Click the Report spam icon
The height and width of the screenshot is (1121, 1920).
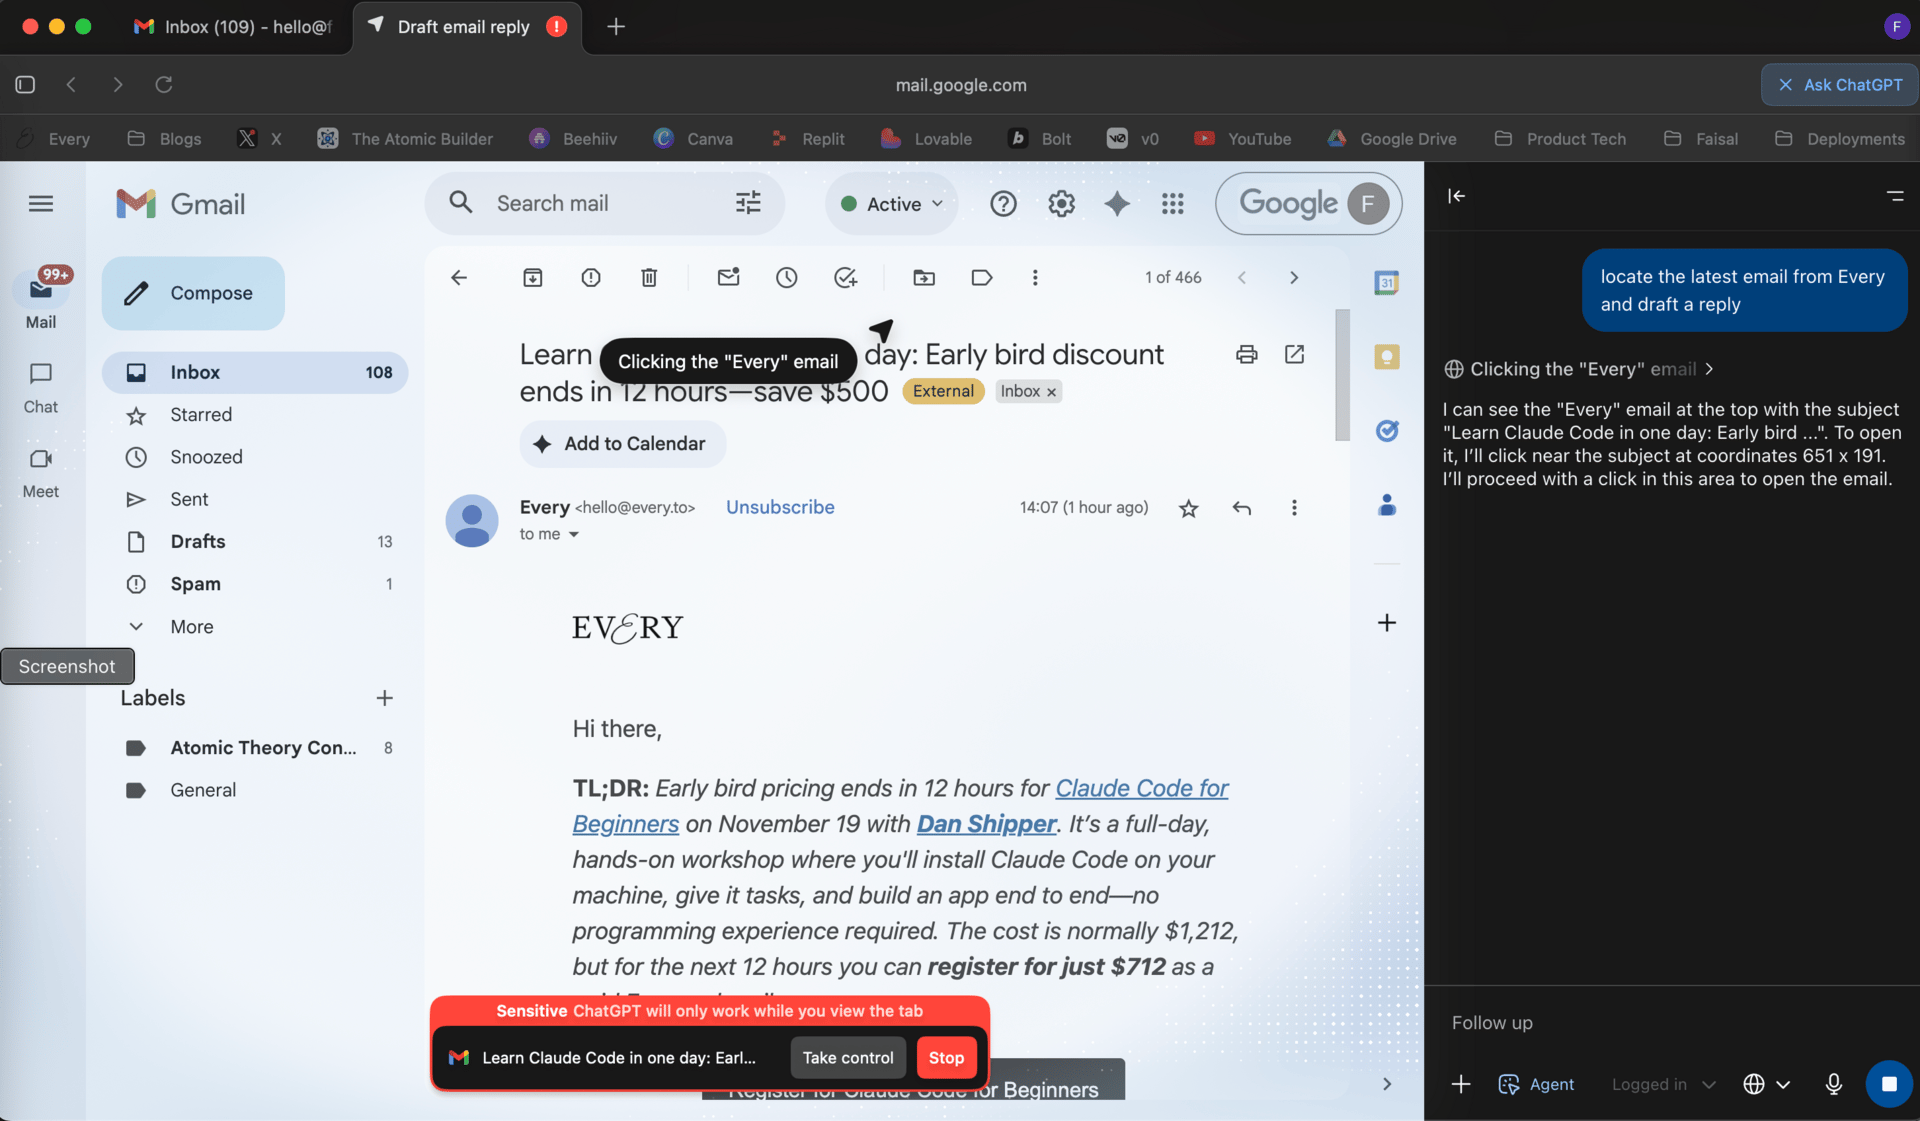[x=591, y=278]
